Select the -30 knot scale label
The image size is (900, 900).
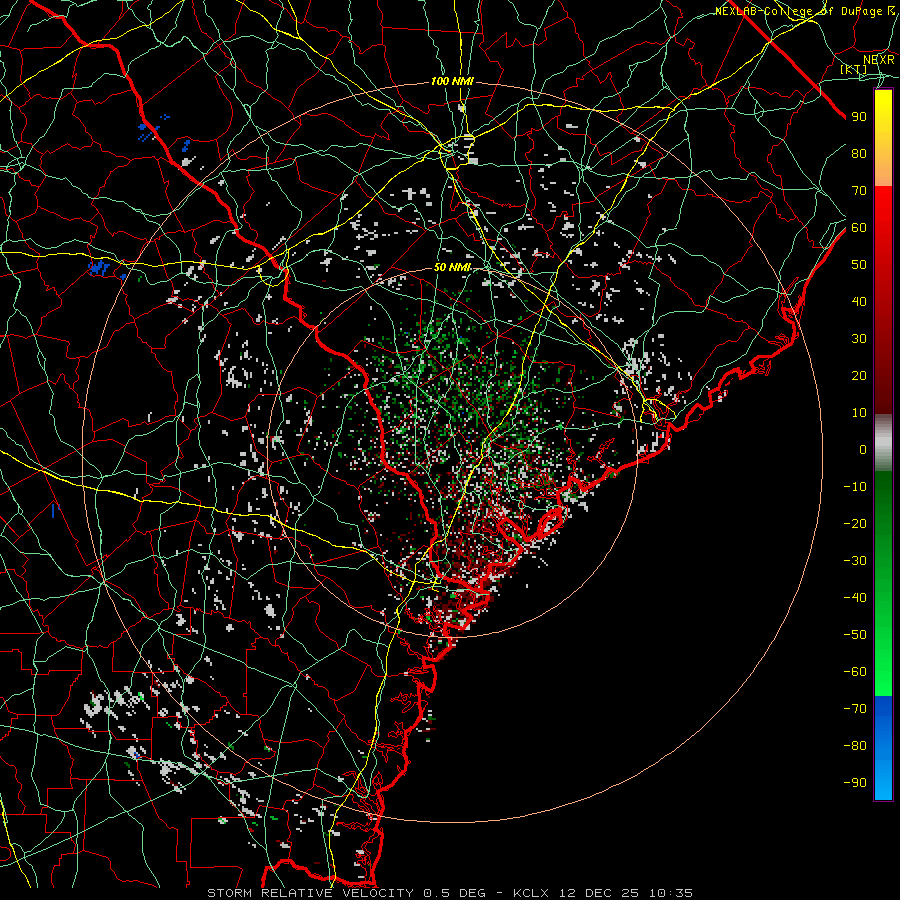(855, 561)
